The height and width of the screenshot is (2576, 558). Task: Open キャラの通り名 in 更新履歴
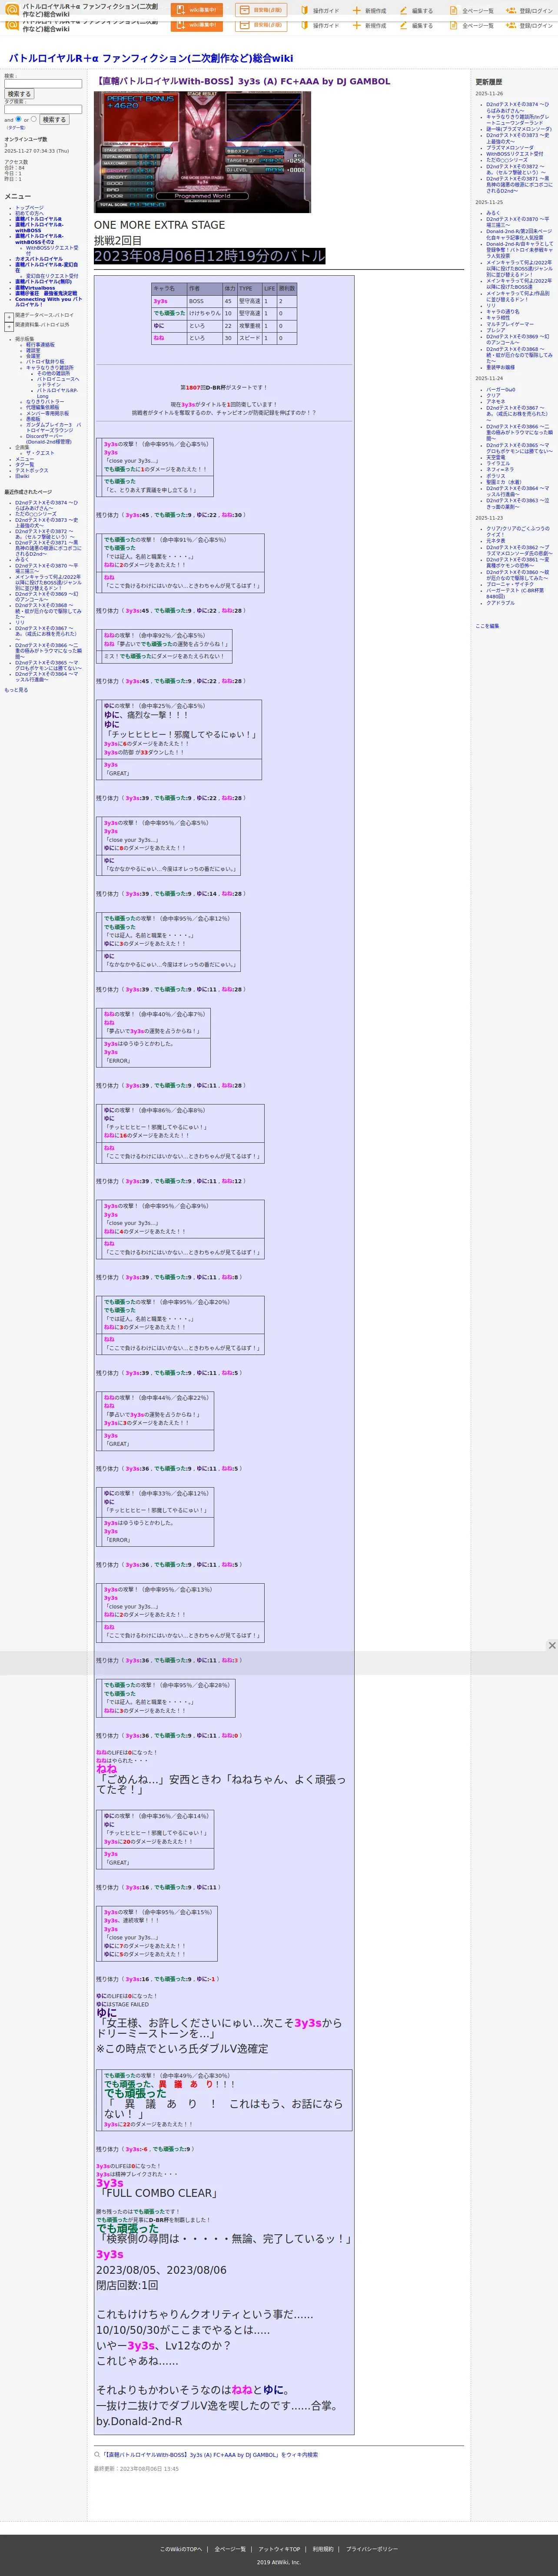tap(503, 312)
